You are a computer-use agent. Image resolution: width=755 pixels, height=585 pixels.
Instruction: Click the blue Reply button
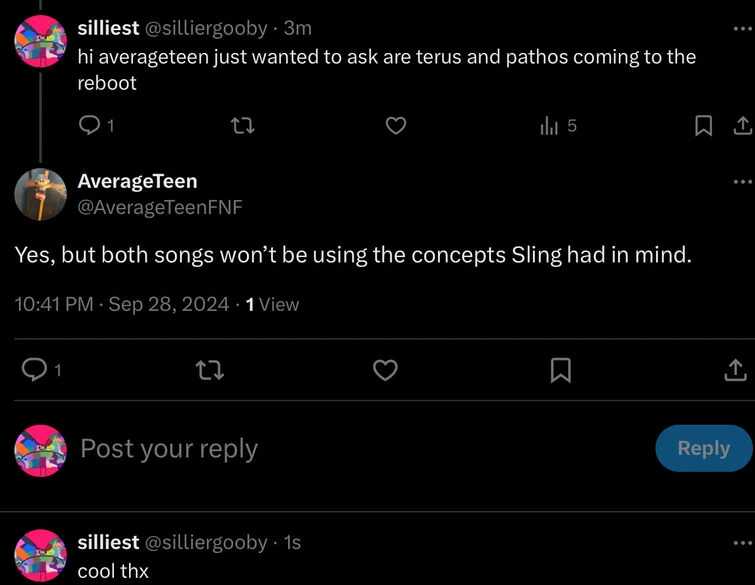(703, 448)
